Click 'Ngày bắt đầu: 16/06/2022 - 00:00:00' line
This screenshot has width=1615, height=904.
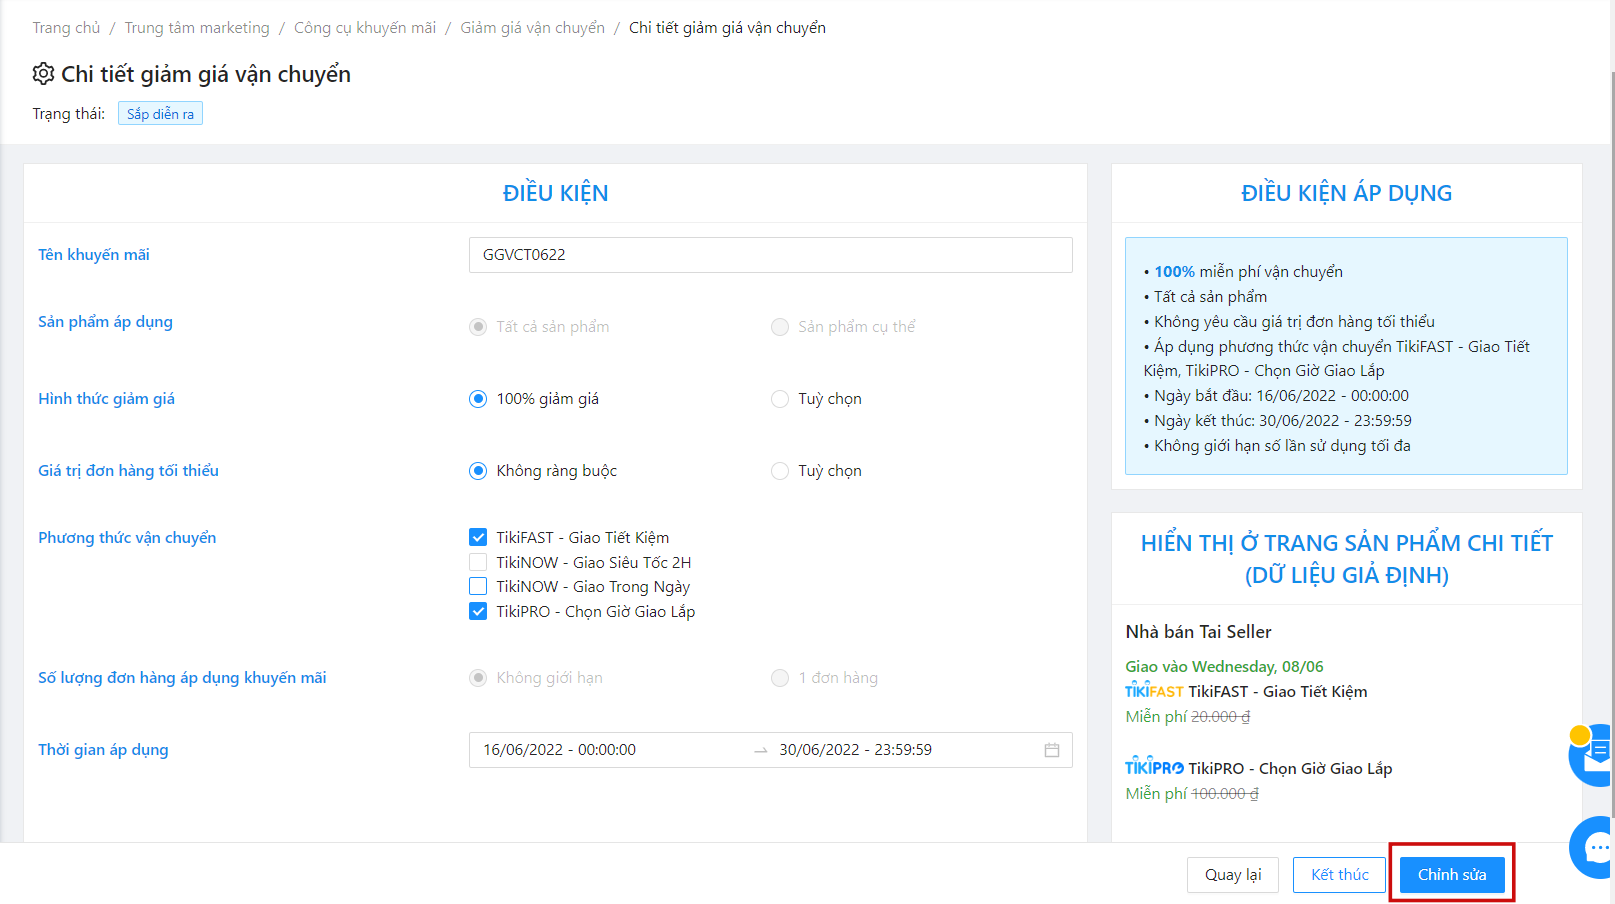click(x=1276, y=396)
